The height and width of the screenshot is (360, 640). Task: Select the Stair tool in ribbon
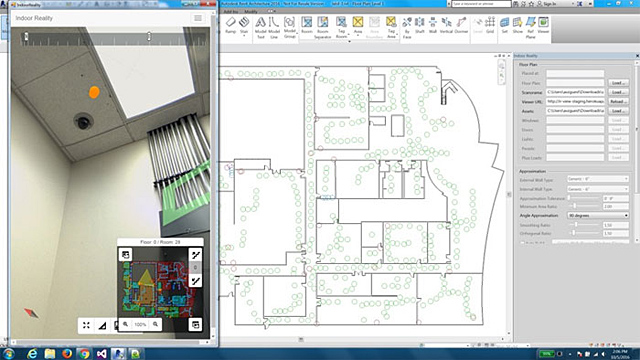point(244,26)
